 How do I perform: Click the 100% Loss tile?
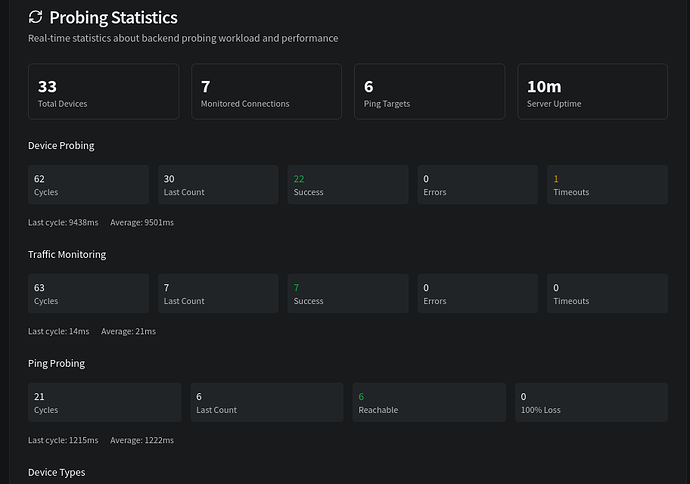(591, 403)
